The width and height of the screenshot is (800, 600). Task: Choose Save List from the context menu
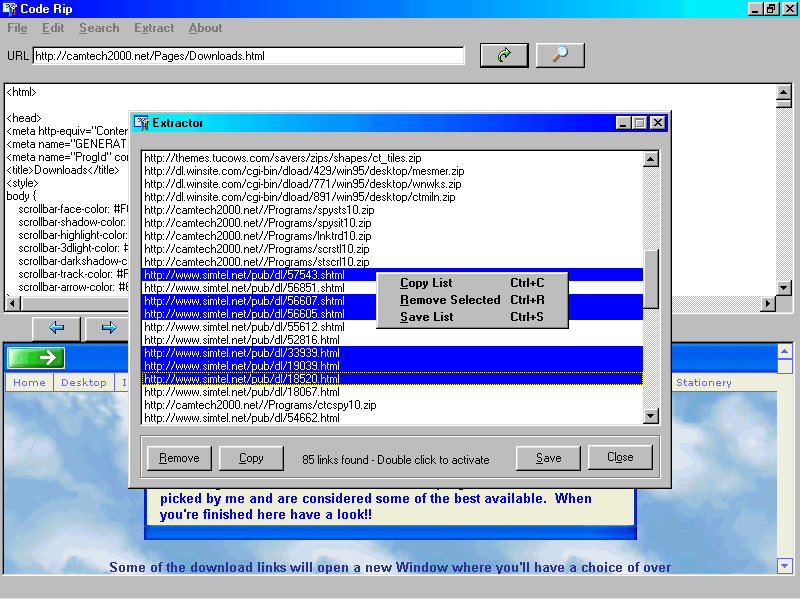[x=472, y=317]
